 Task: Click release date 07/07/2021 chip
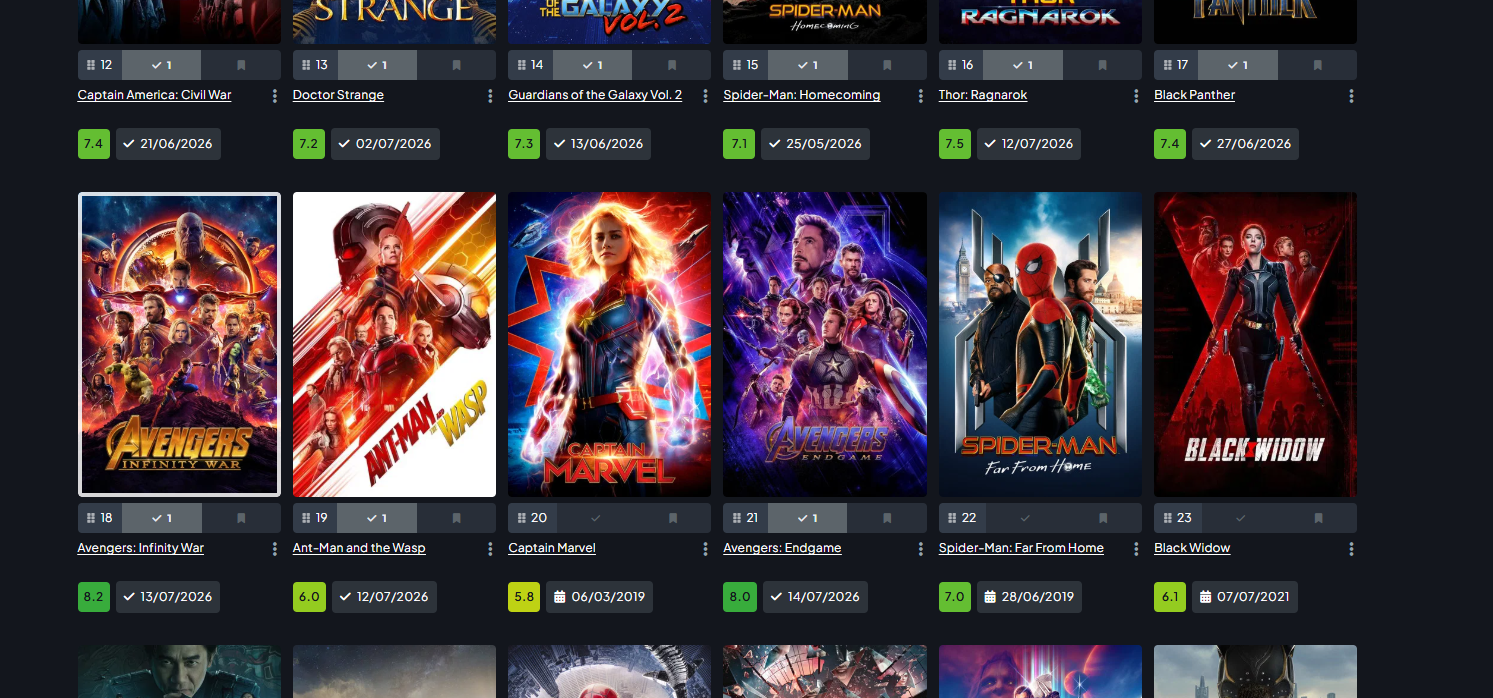(1245, 597)
